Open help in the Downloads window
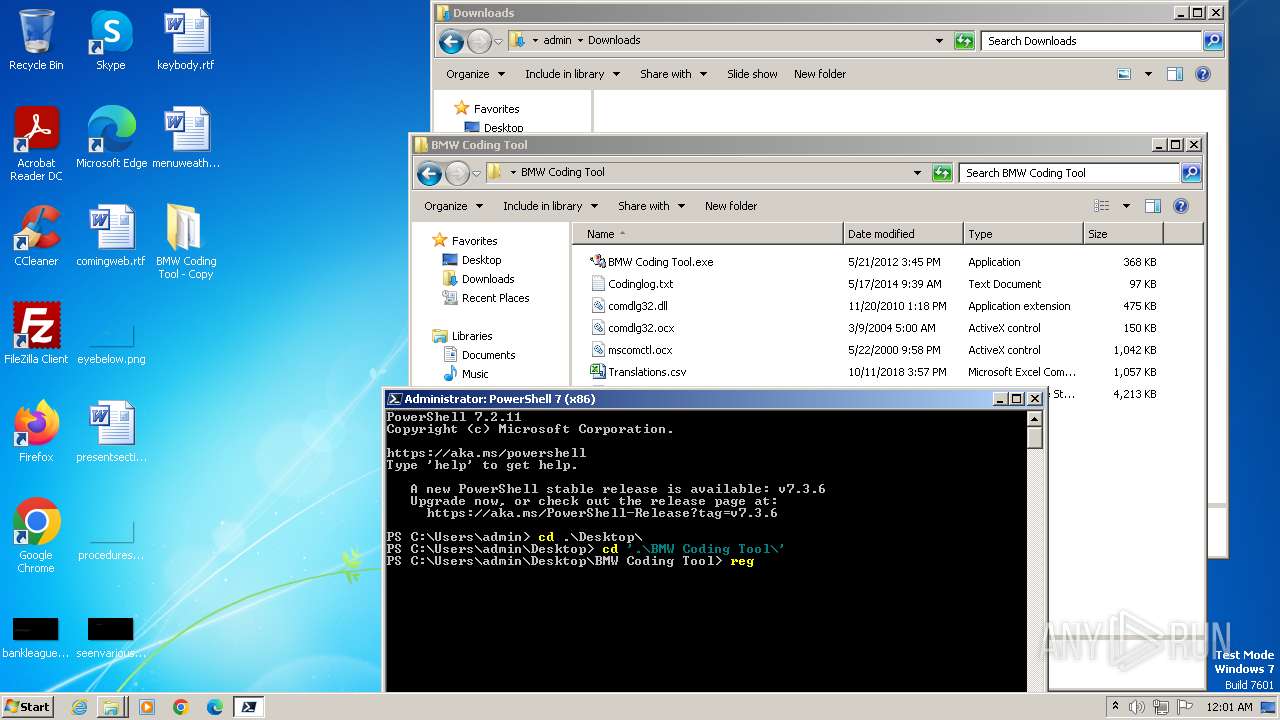Screen dimensions: 1280x720 pos(1203,74)
